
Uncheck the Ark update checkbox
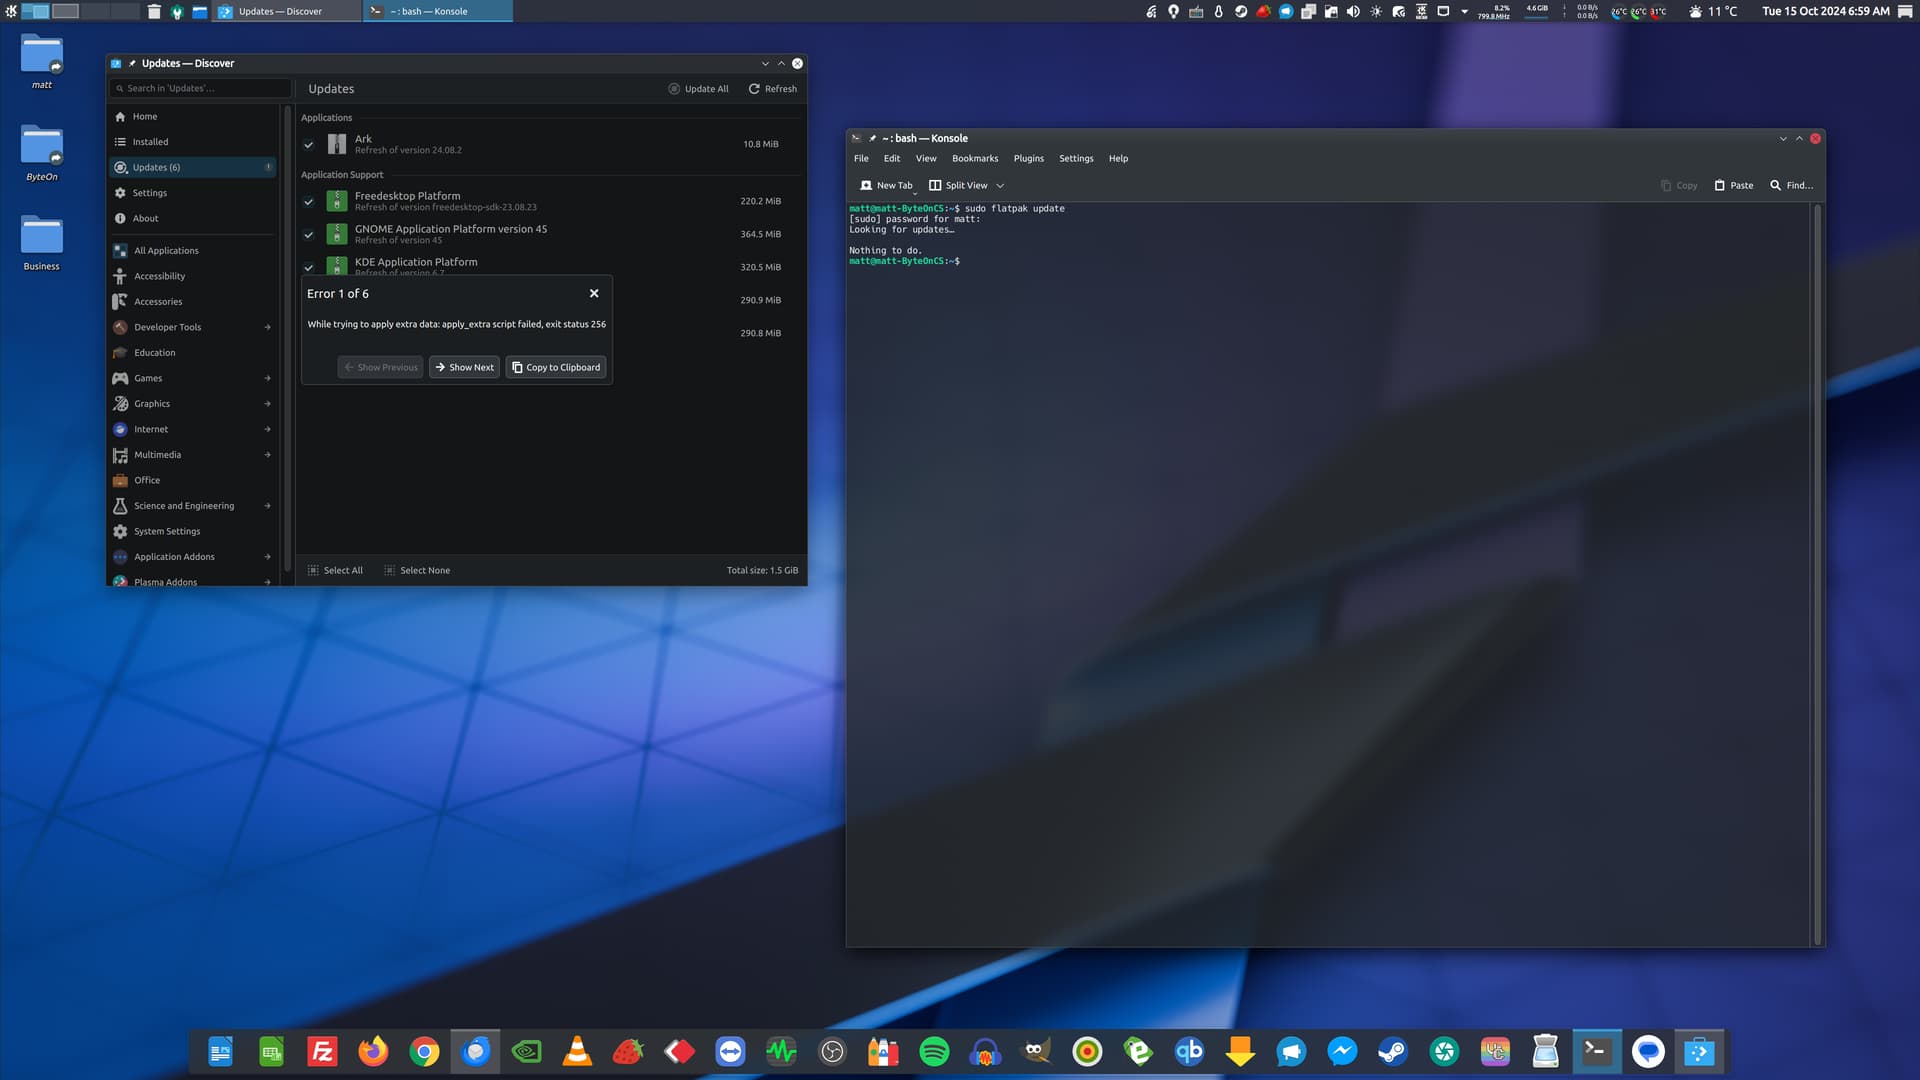pyautogui.click(x=309, y=144)
